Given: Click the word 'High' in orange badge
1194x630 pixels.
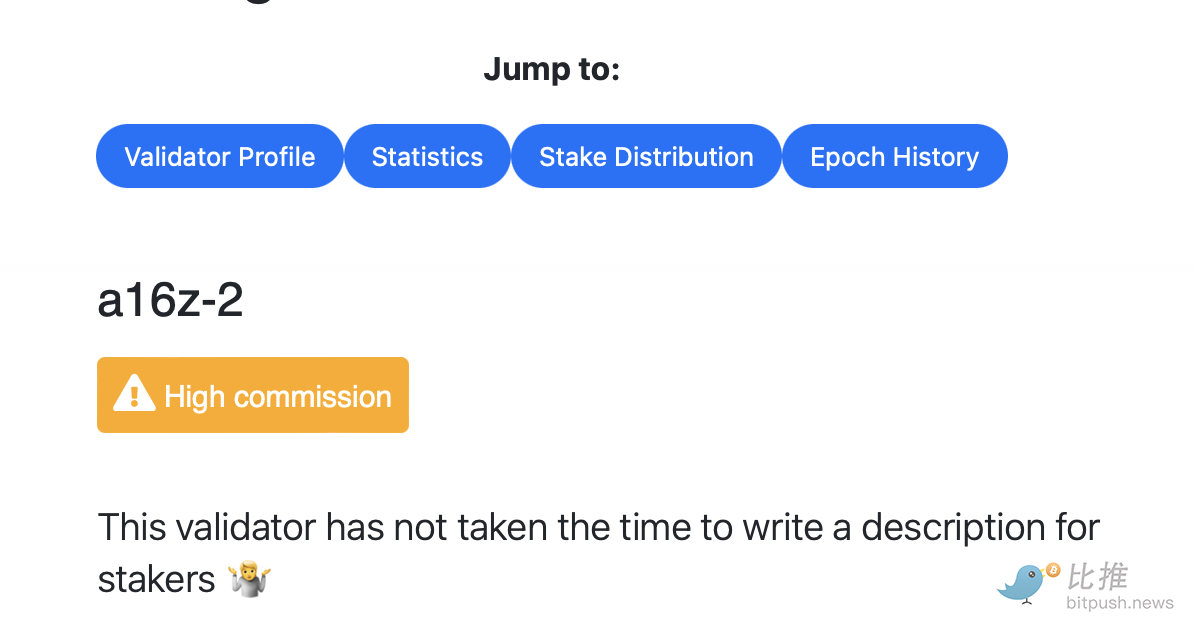Looking at the screenshot, I should [x=194, y=397].
